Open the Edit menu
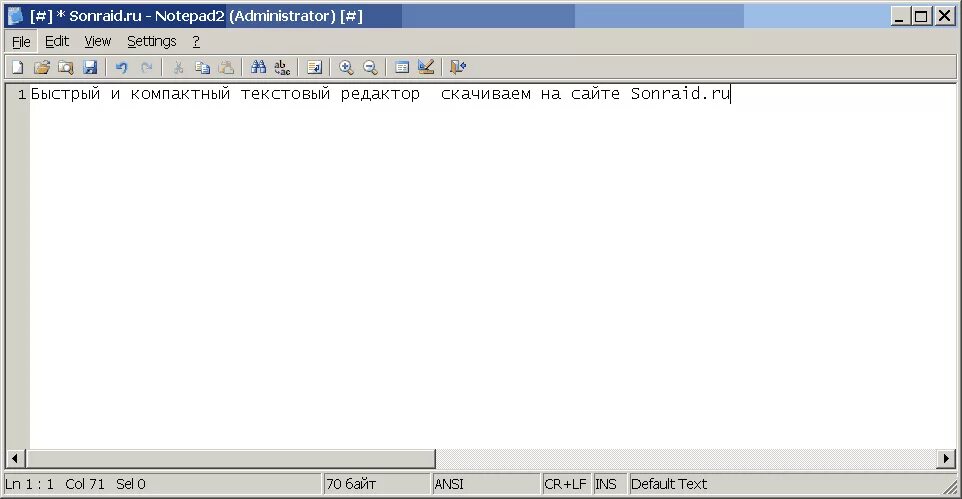962x499 pixels. 57,41
